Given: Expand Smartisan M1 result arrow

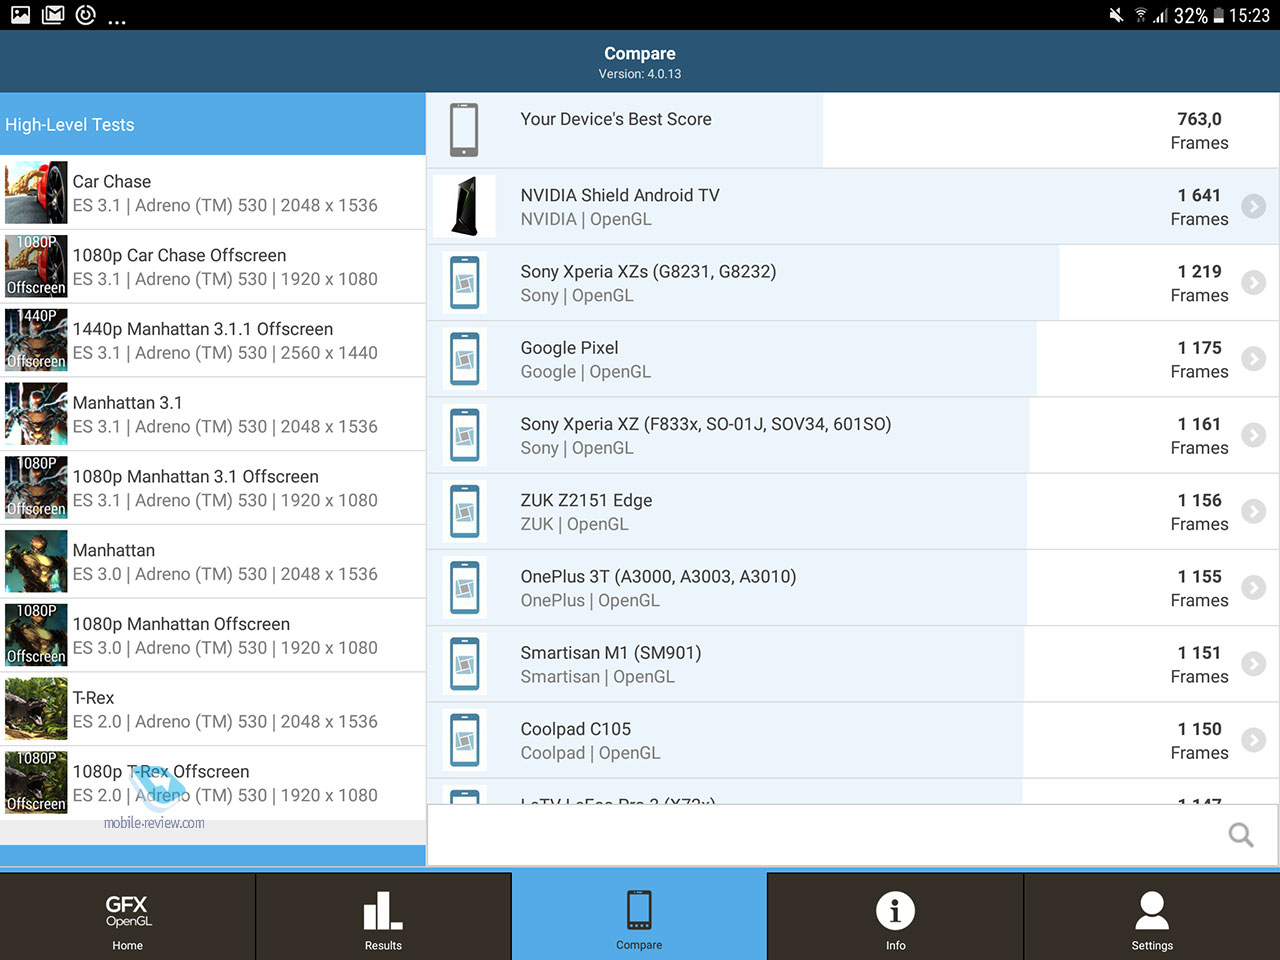Looking at the screenshot, I should pyautogui.click(x=1253, y=663).
